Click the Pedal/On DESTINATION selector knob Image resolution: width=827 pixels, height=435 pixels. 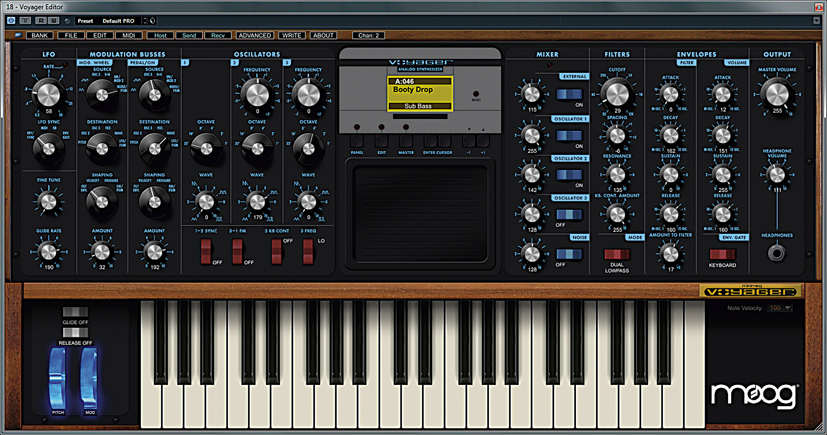pyautogui.click(x=155, y=148)
